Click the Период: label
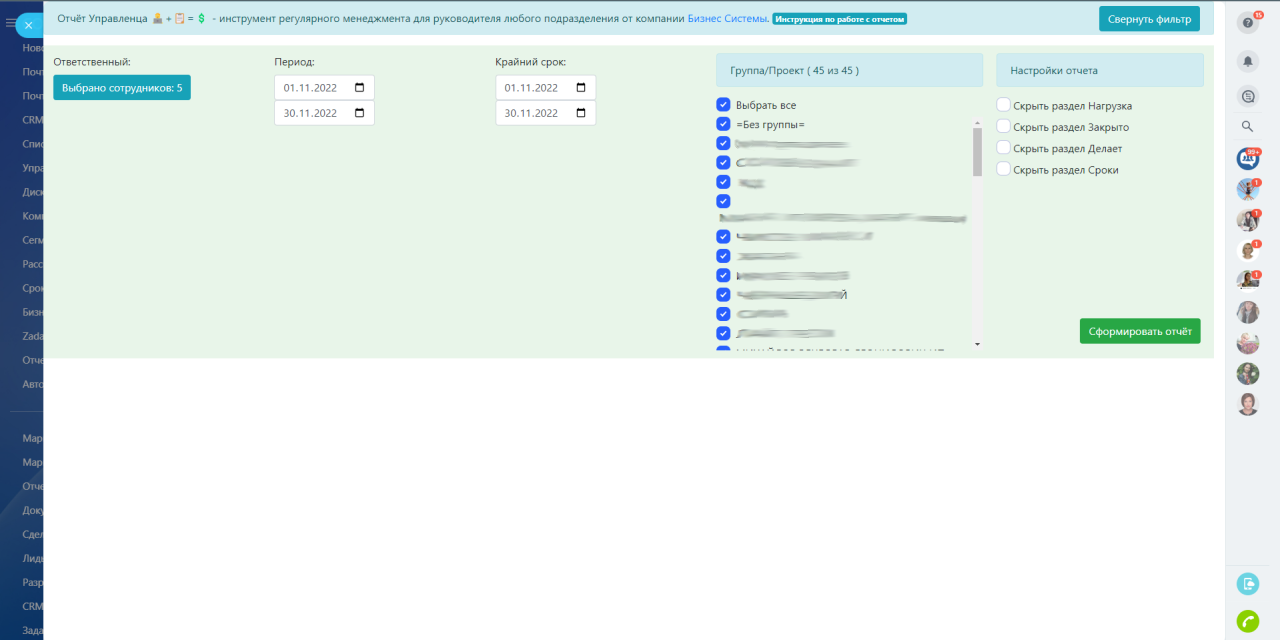1280x640 pixels. coord(295,62)
